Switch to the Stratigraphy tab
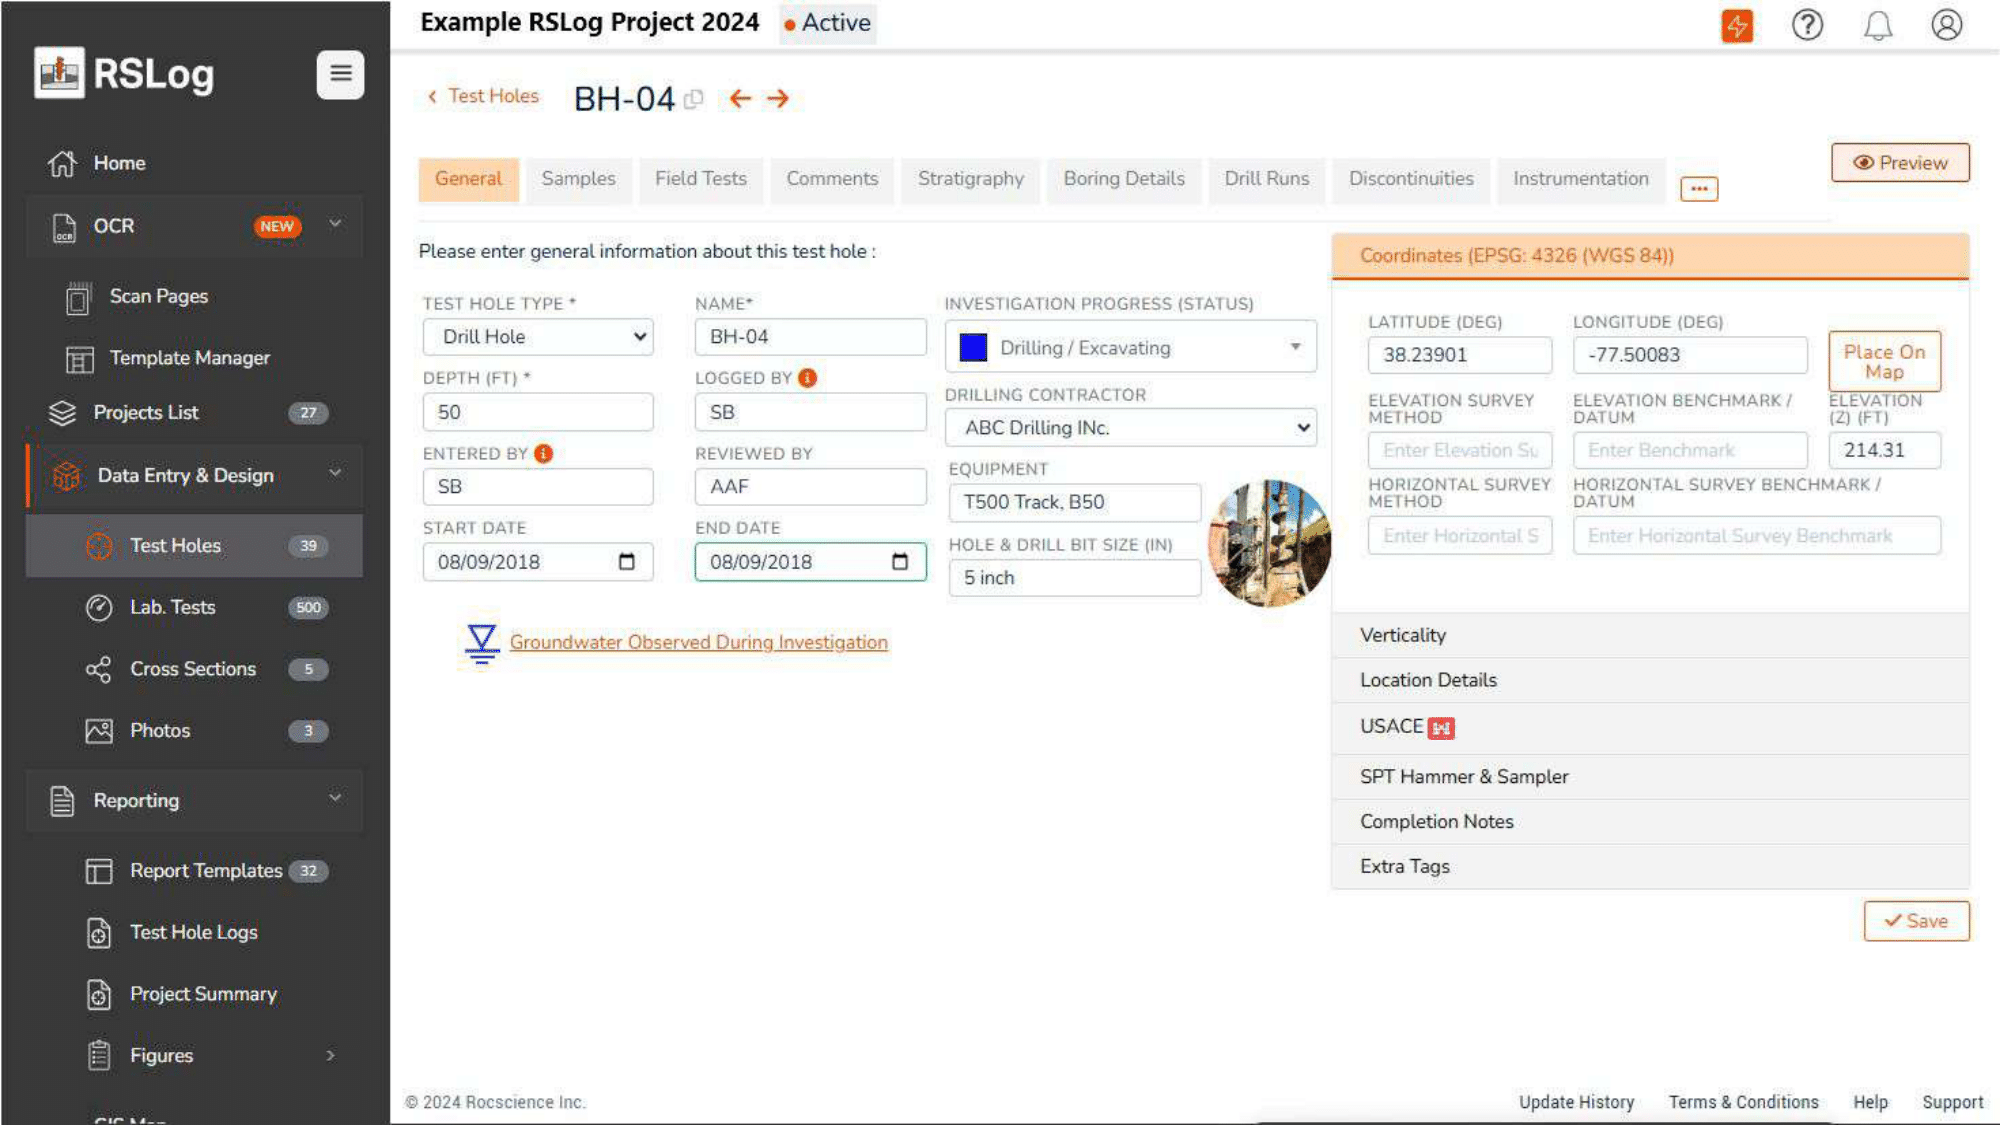The width and height of the screenshot is (2000, 1125). (x=970, y=179)
